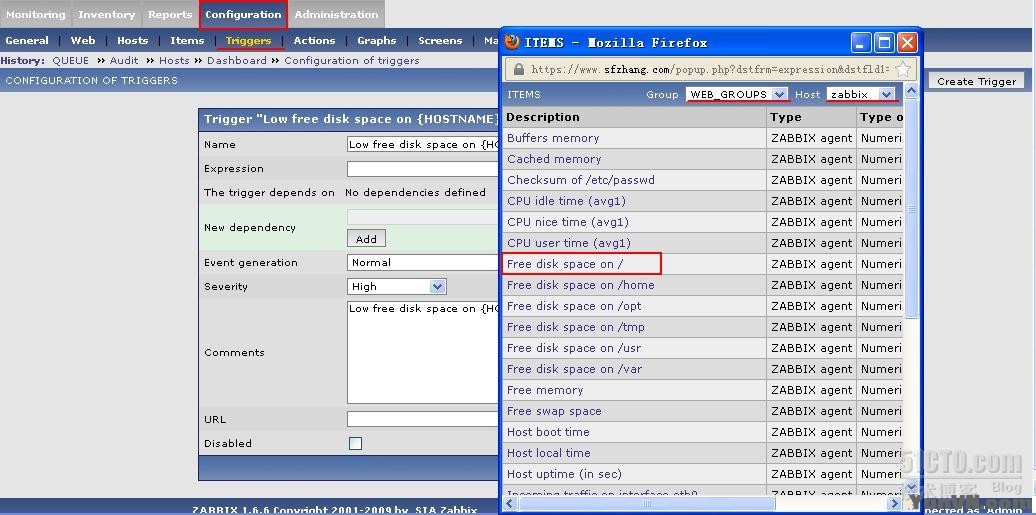Screen dimensions: 1036x515
Task: Open Configuration of triggers history link
Action: click(352, 60)
